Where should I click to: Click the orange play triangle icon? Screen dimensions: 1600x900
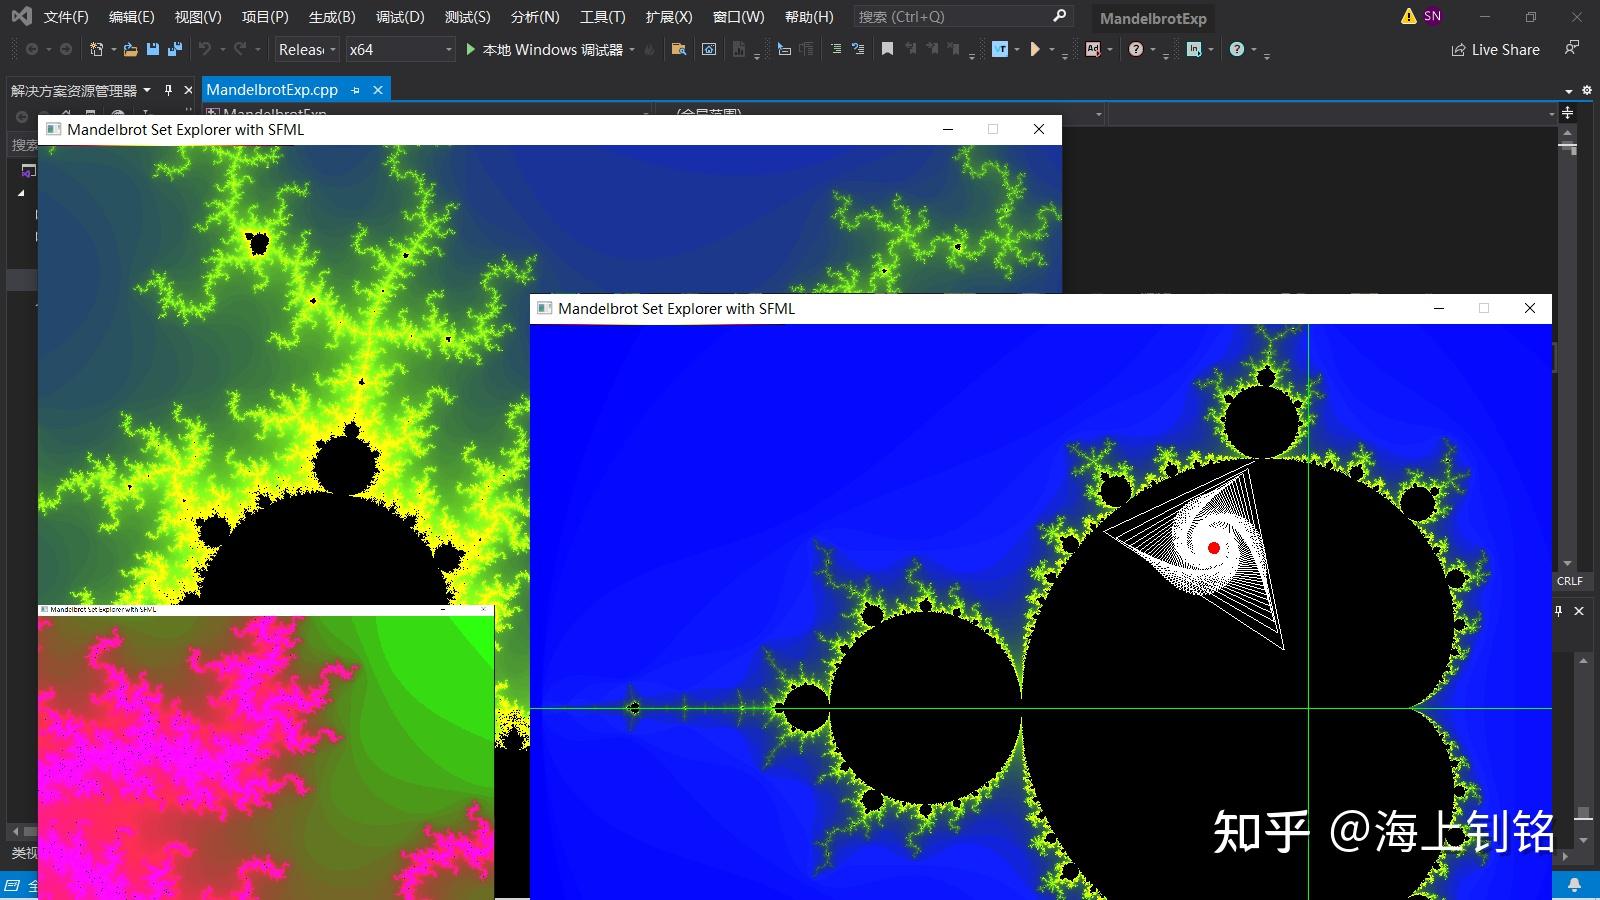(x=1036, y=49)
